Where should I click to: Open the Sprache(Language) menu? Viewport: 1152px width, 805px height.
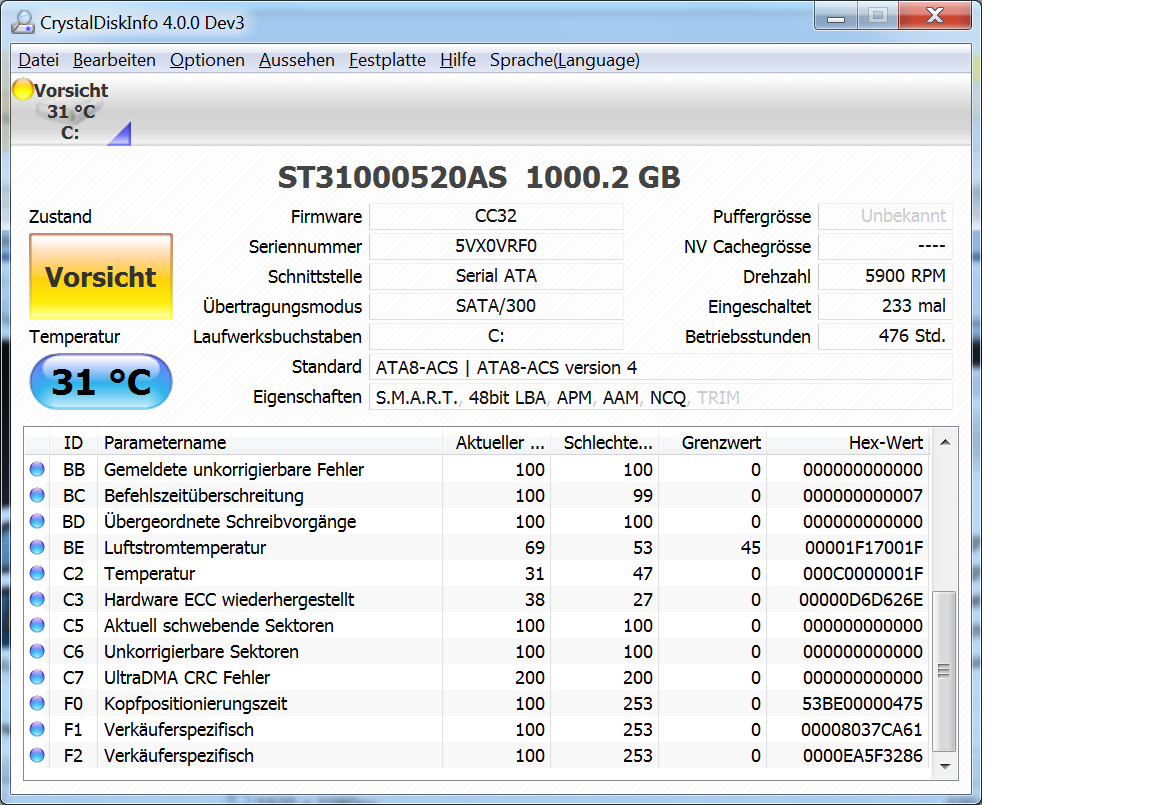564,60
